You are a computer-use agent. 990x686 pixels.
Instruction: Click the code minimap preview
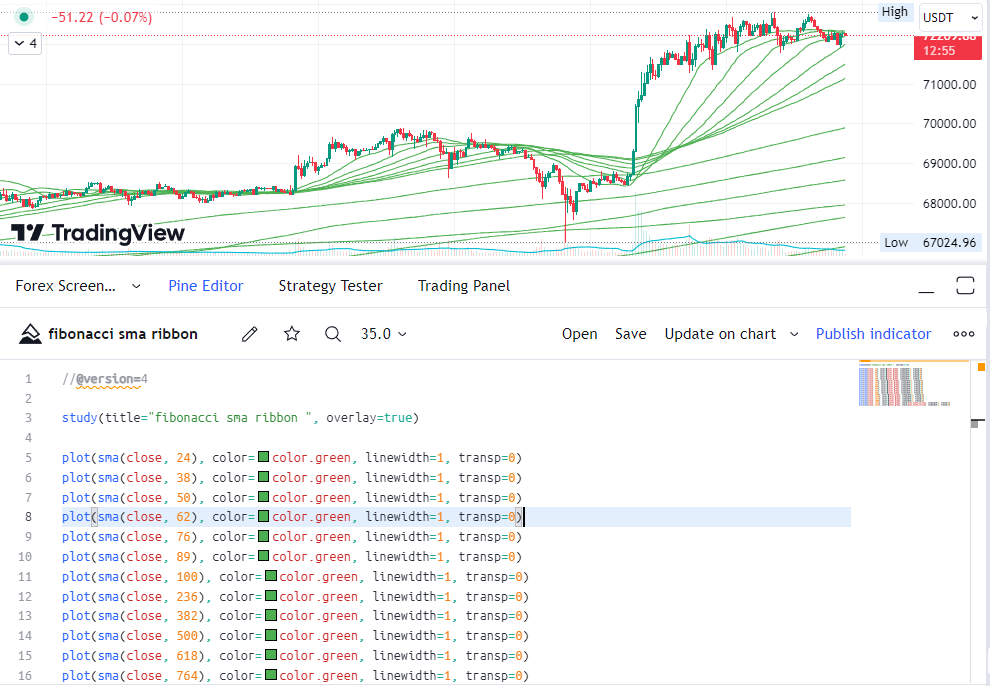[903, 385]
